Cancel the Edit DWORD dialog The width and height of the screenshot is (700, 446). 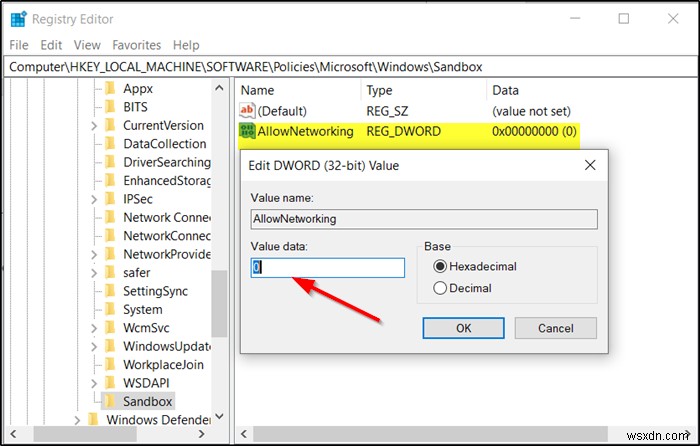coord(555,328)
